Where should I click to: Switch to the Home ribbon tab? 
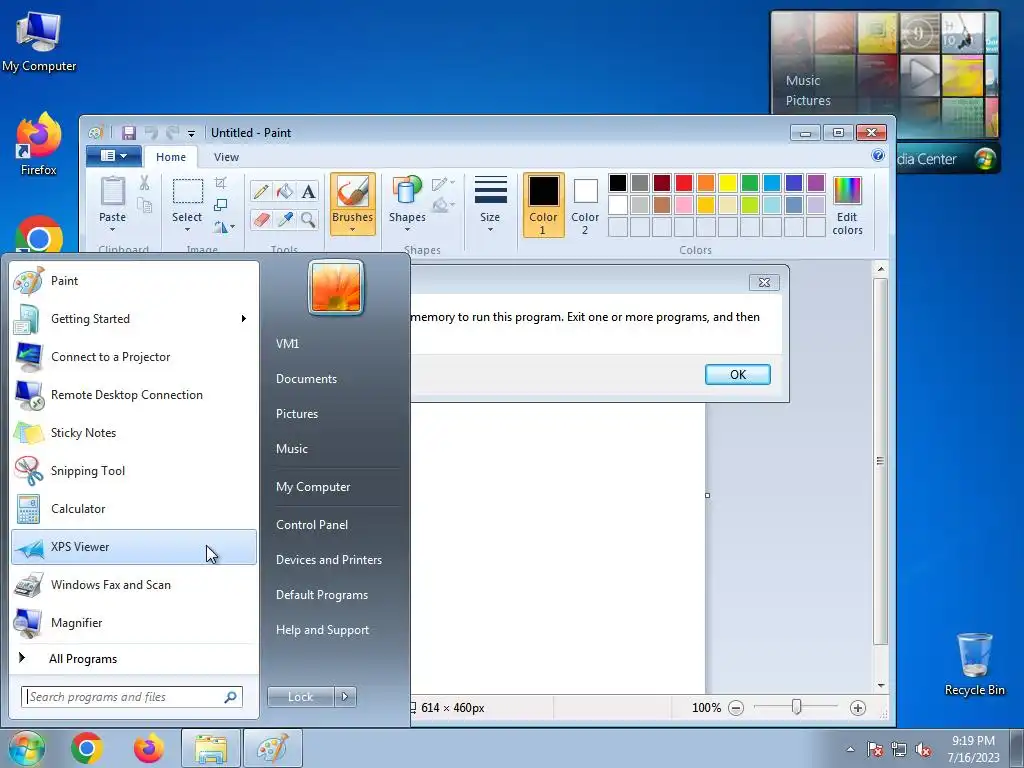[x=171, y=157]
